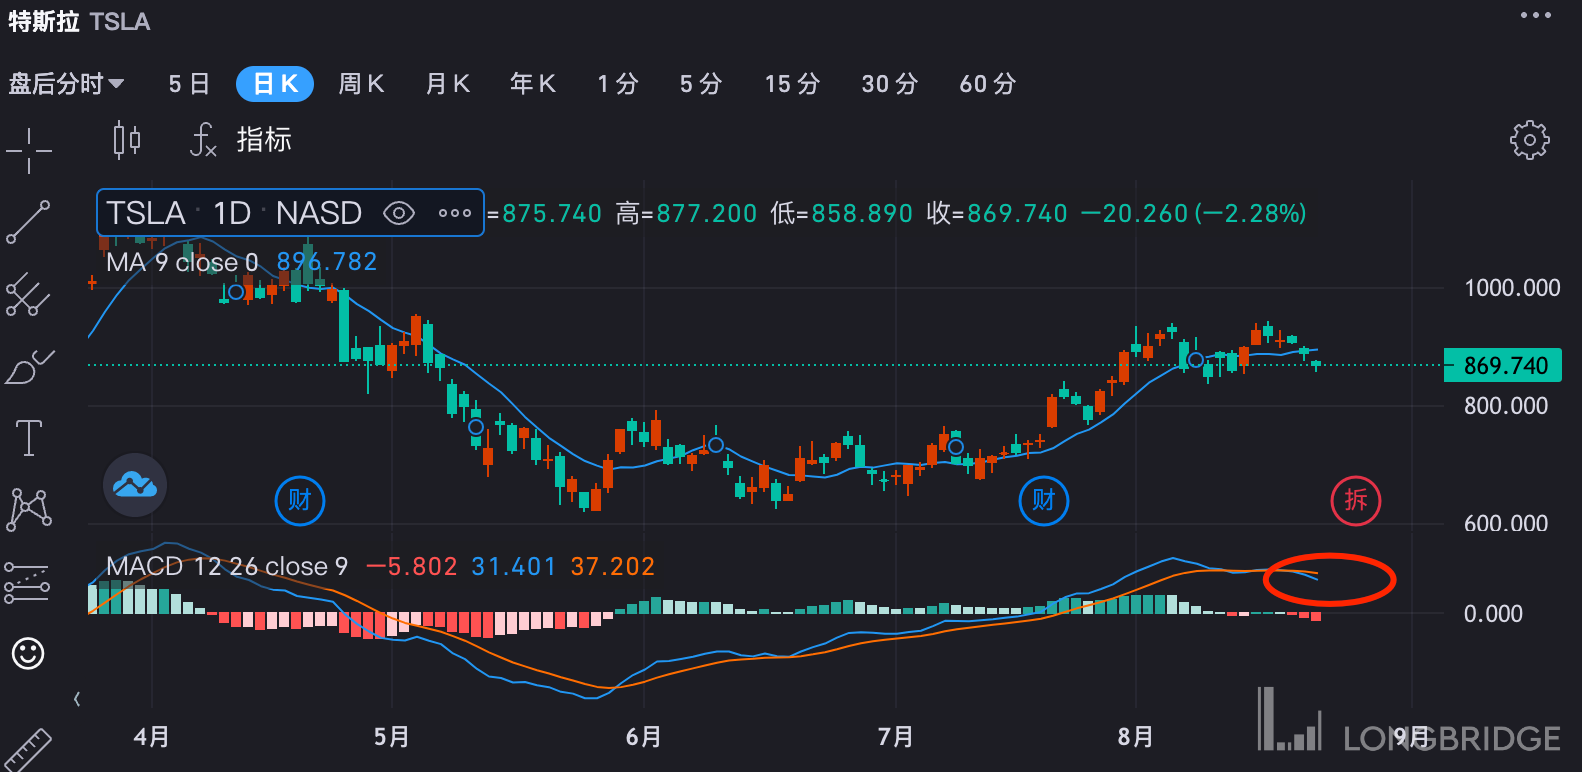Click MA value 896.782
The width and height of the screenshot is (1582, 772).
pyautogui.click(x=327, y=262)
